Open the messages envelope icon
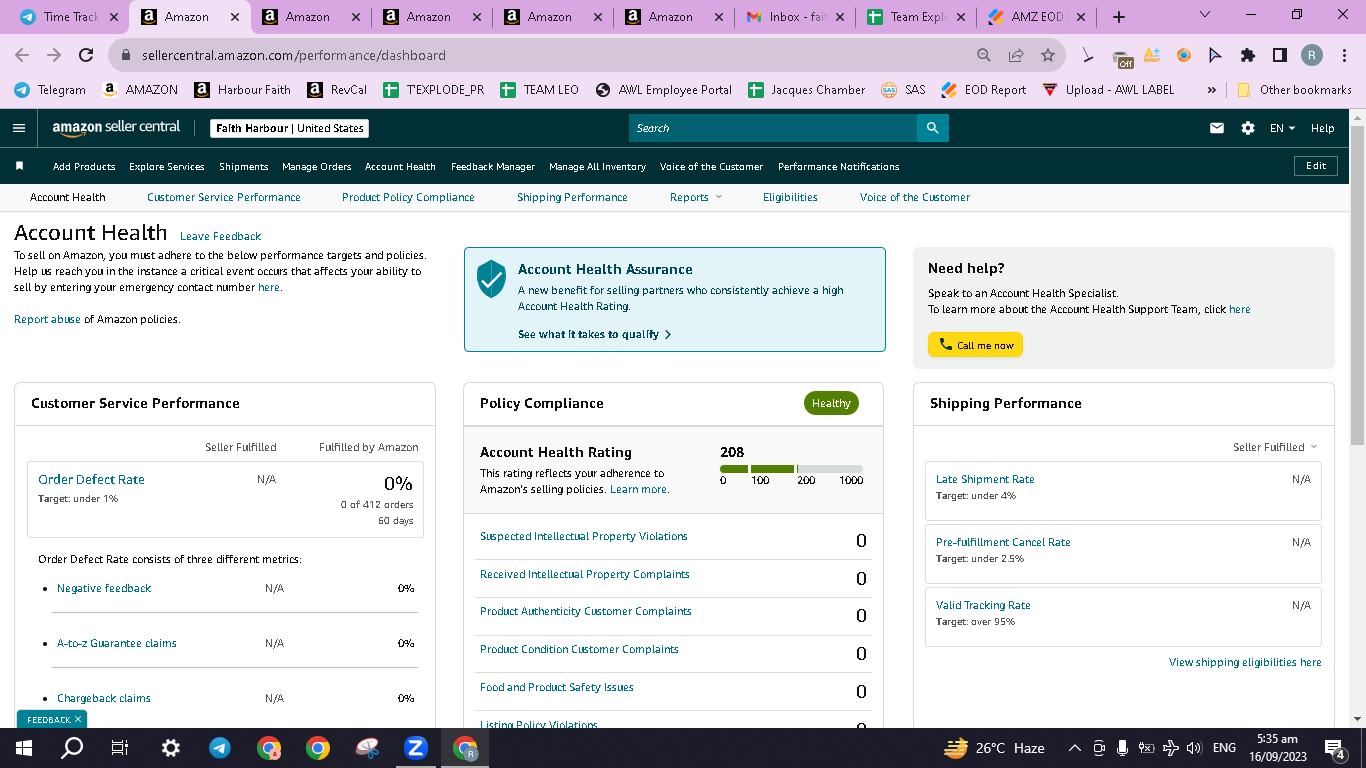The height and width of the screenshot is (768, 1366). tap(1217, 128)
